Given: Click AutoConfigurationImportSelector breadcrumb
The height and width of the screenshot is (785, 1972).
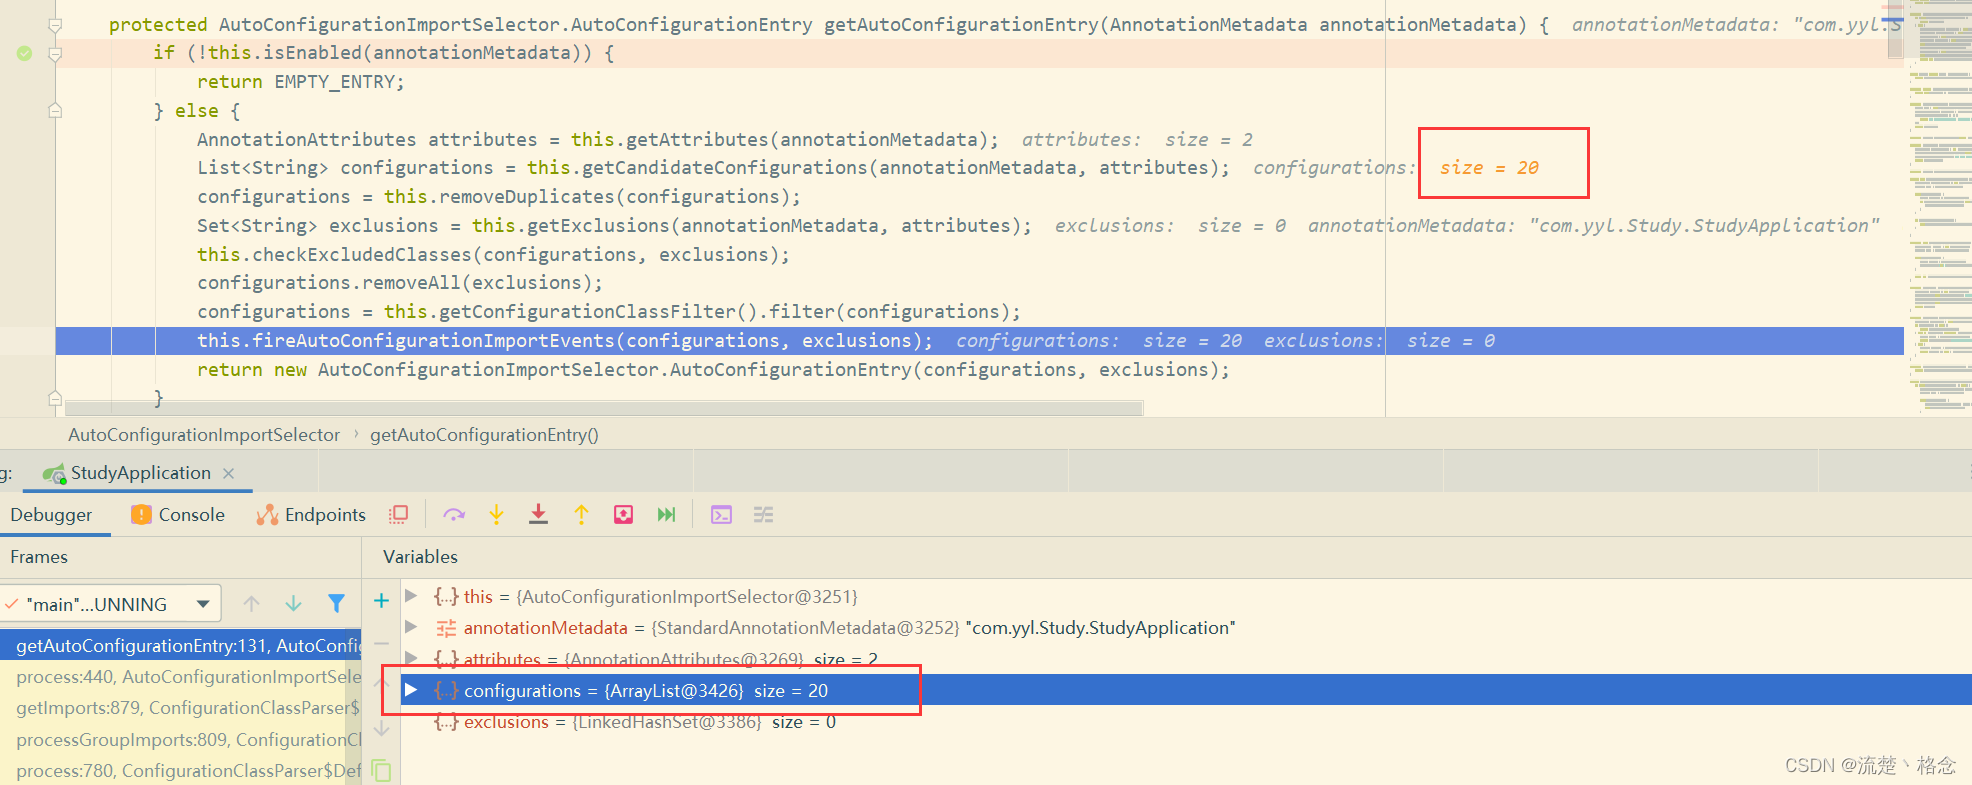Looking at the screenshot, I should 204,435.
